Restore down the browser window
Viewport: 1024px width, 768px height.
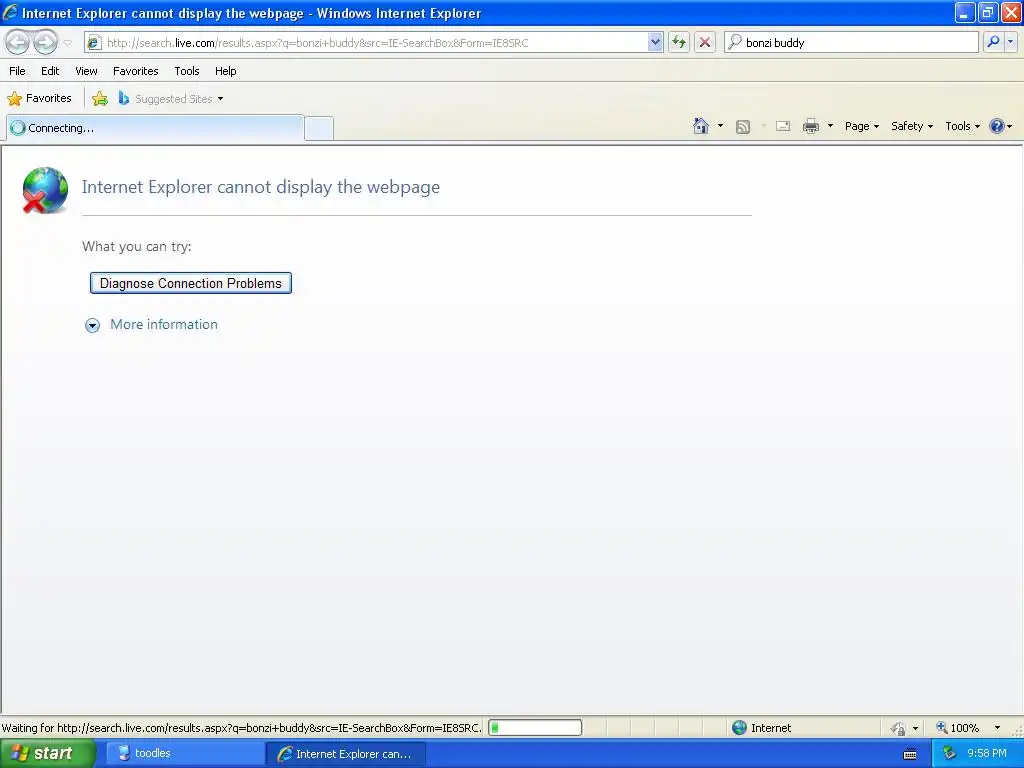point(988,12)
